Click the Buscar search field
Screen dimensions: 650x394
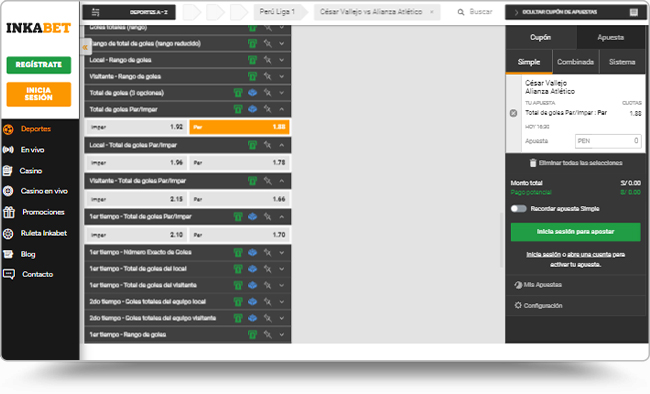tap(480, 12)
